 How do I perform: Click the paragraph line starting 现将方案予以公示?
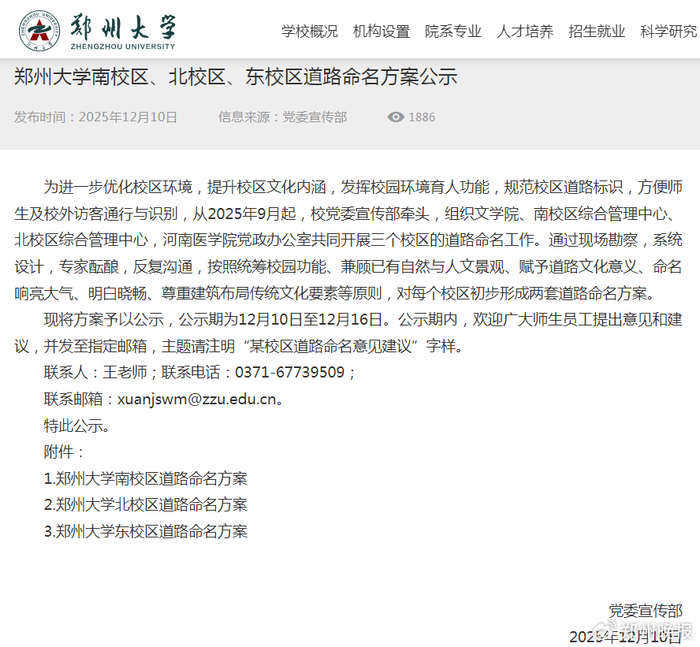[x=363, y=320]
